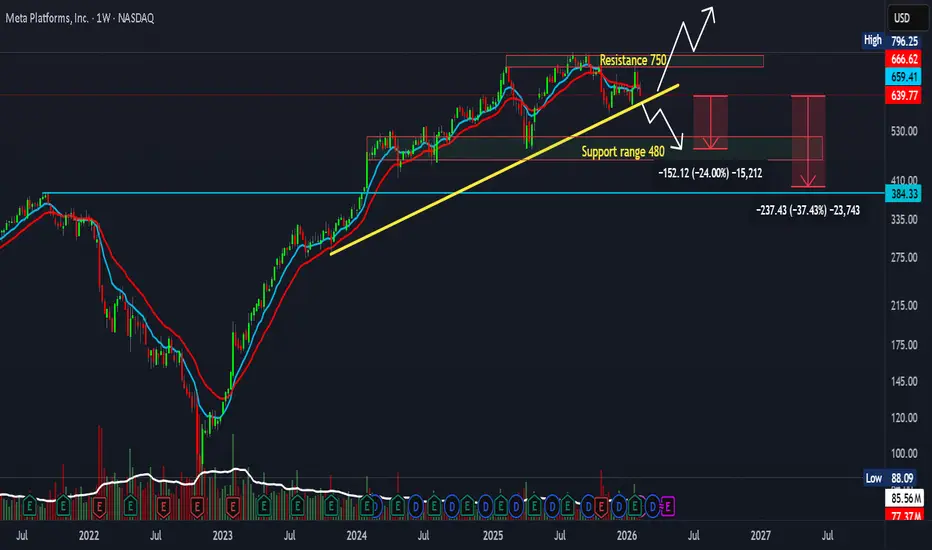Image resolution: width=932 pixels, height=550 pixels.
Task: Click the -237.43 (-37.43%) measurement label
Action: (808, 210)
